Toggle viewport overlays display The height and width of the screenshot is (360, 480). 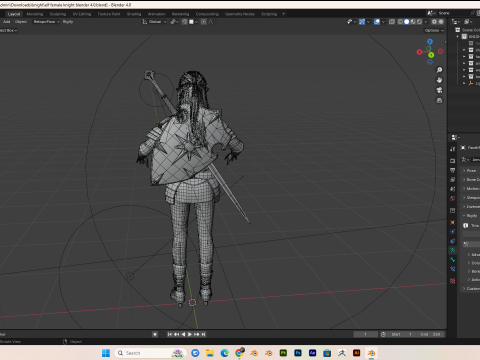377,22
